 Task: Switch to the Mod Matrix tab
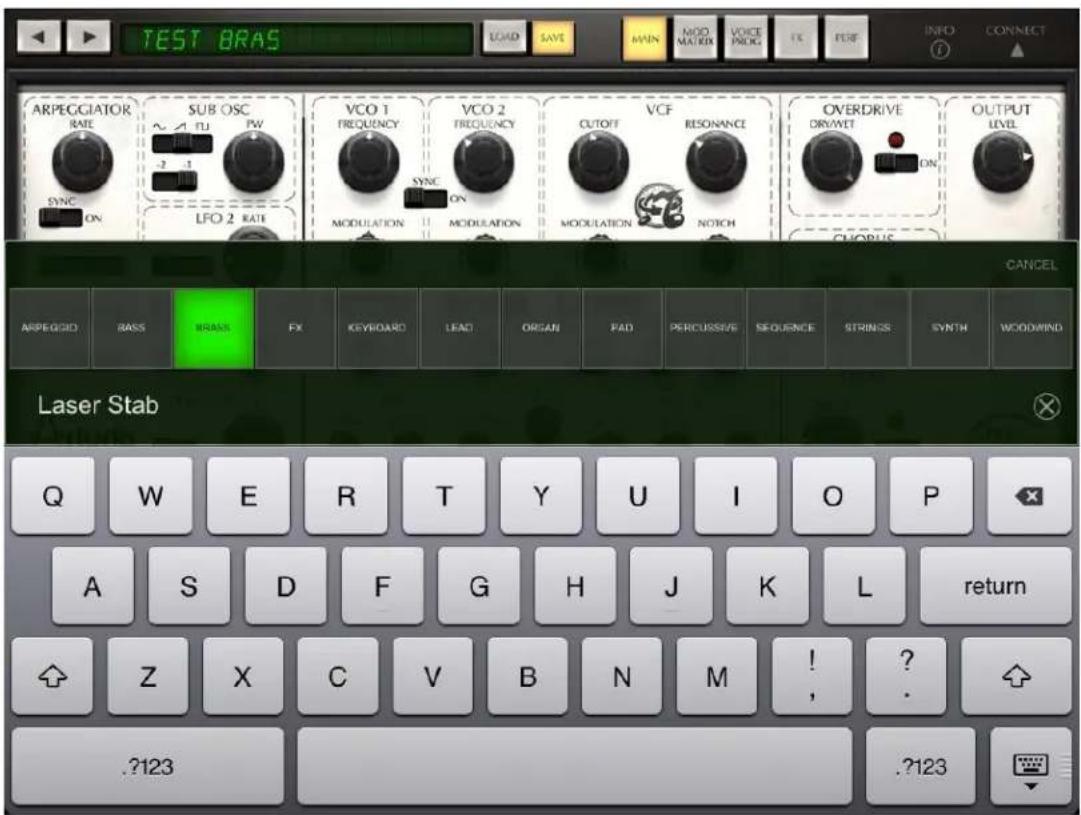click(x=695, y=39)
